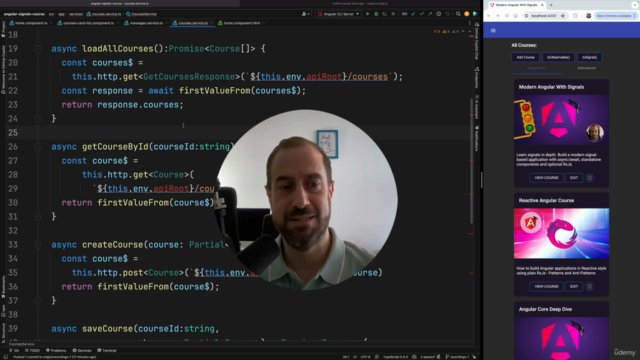Open the git branch widget in status bar
This screenshot has width=640, height=360.
point(458,357)
